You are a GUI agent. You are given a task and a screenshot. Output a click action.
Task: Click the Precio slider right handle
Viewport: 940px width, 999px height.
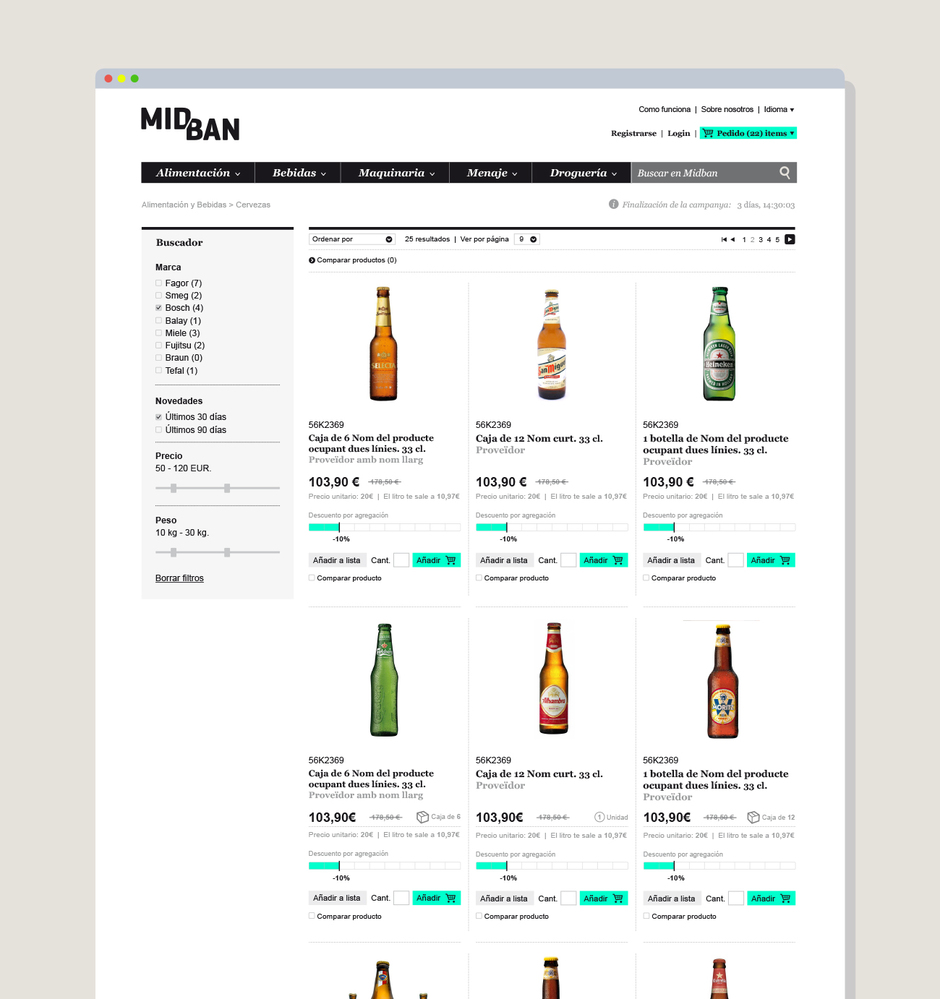pos(227,488)
